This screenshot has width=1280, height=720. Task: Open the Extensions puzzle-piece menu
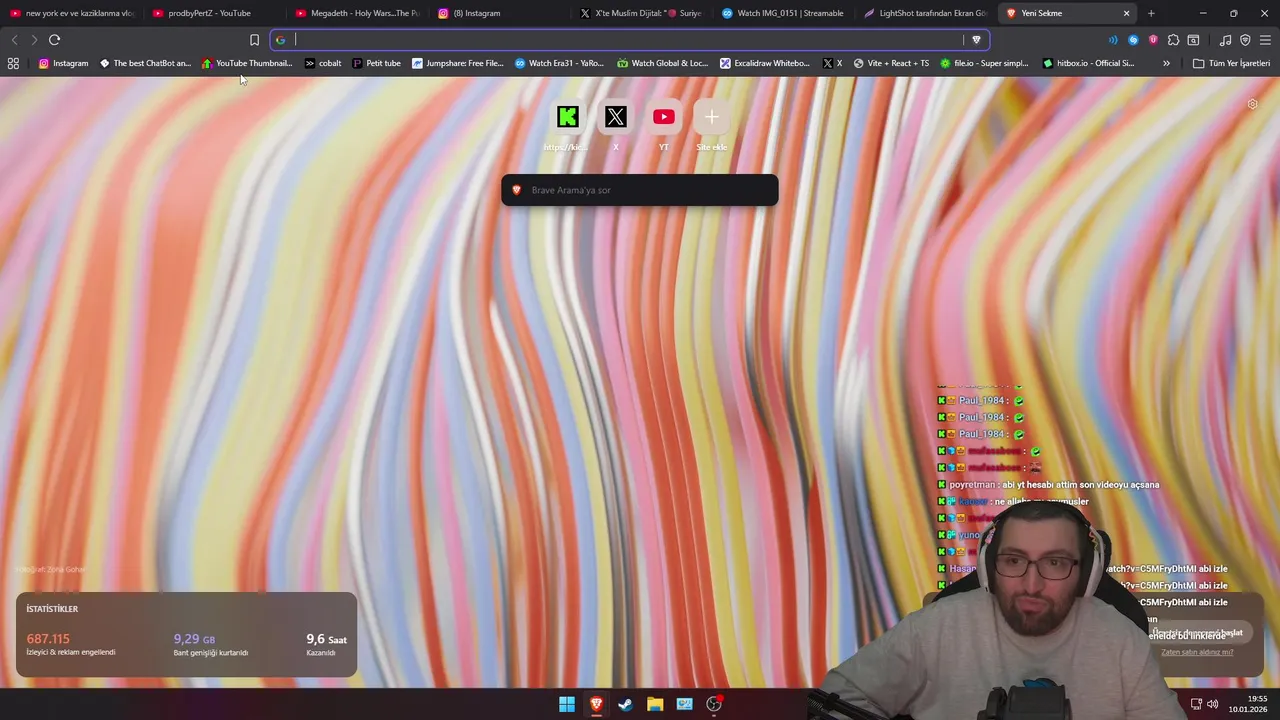click(x=1173, y=40)
